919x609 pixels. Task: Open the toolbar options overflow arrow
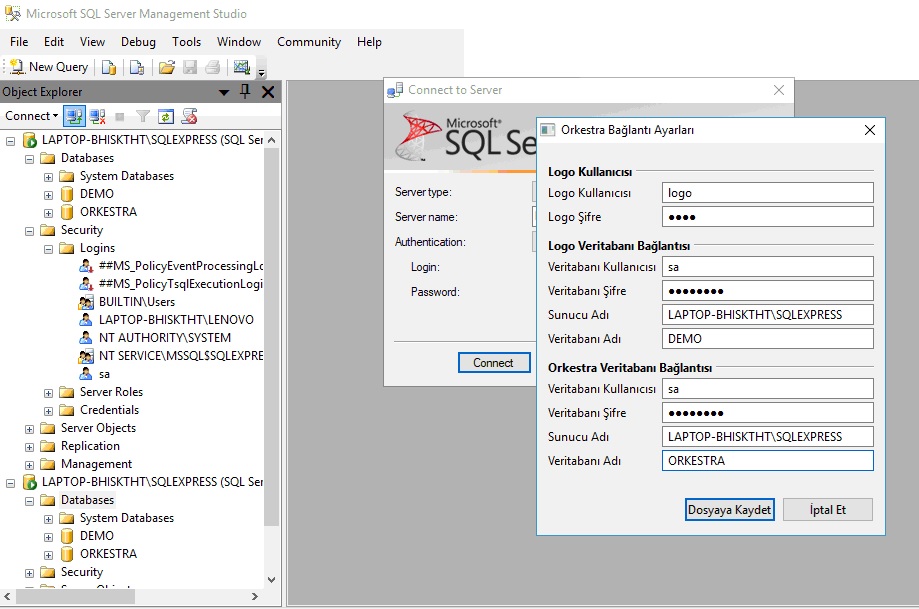tap(262, 72)
